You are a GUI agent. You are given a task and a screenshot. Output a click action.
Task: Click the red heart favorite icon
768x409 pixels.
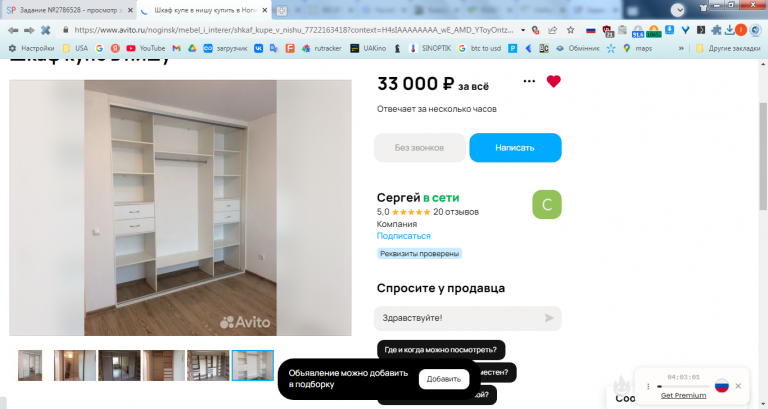[553, 81]
